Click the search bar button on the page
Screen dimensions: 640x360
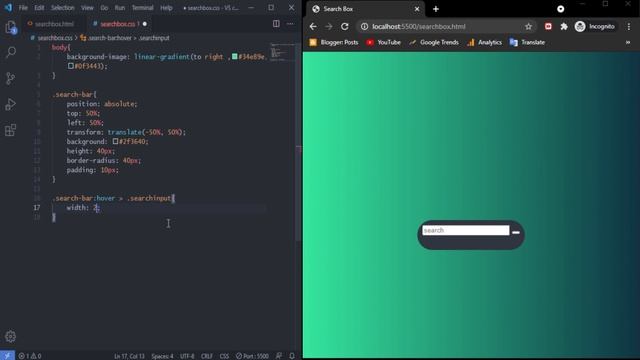click(516, 232)
